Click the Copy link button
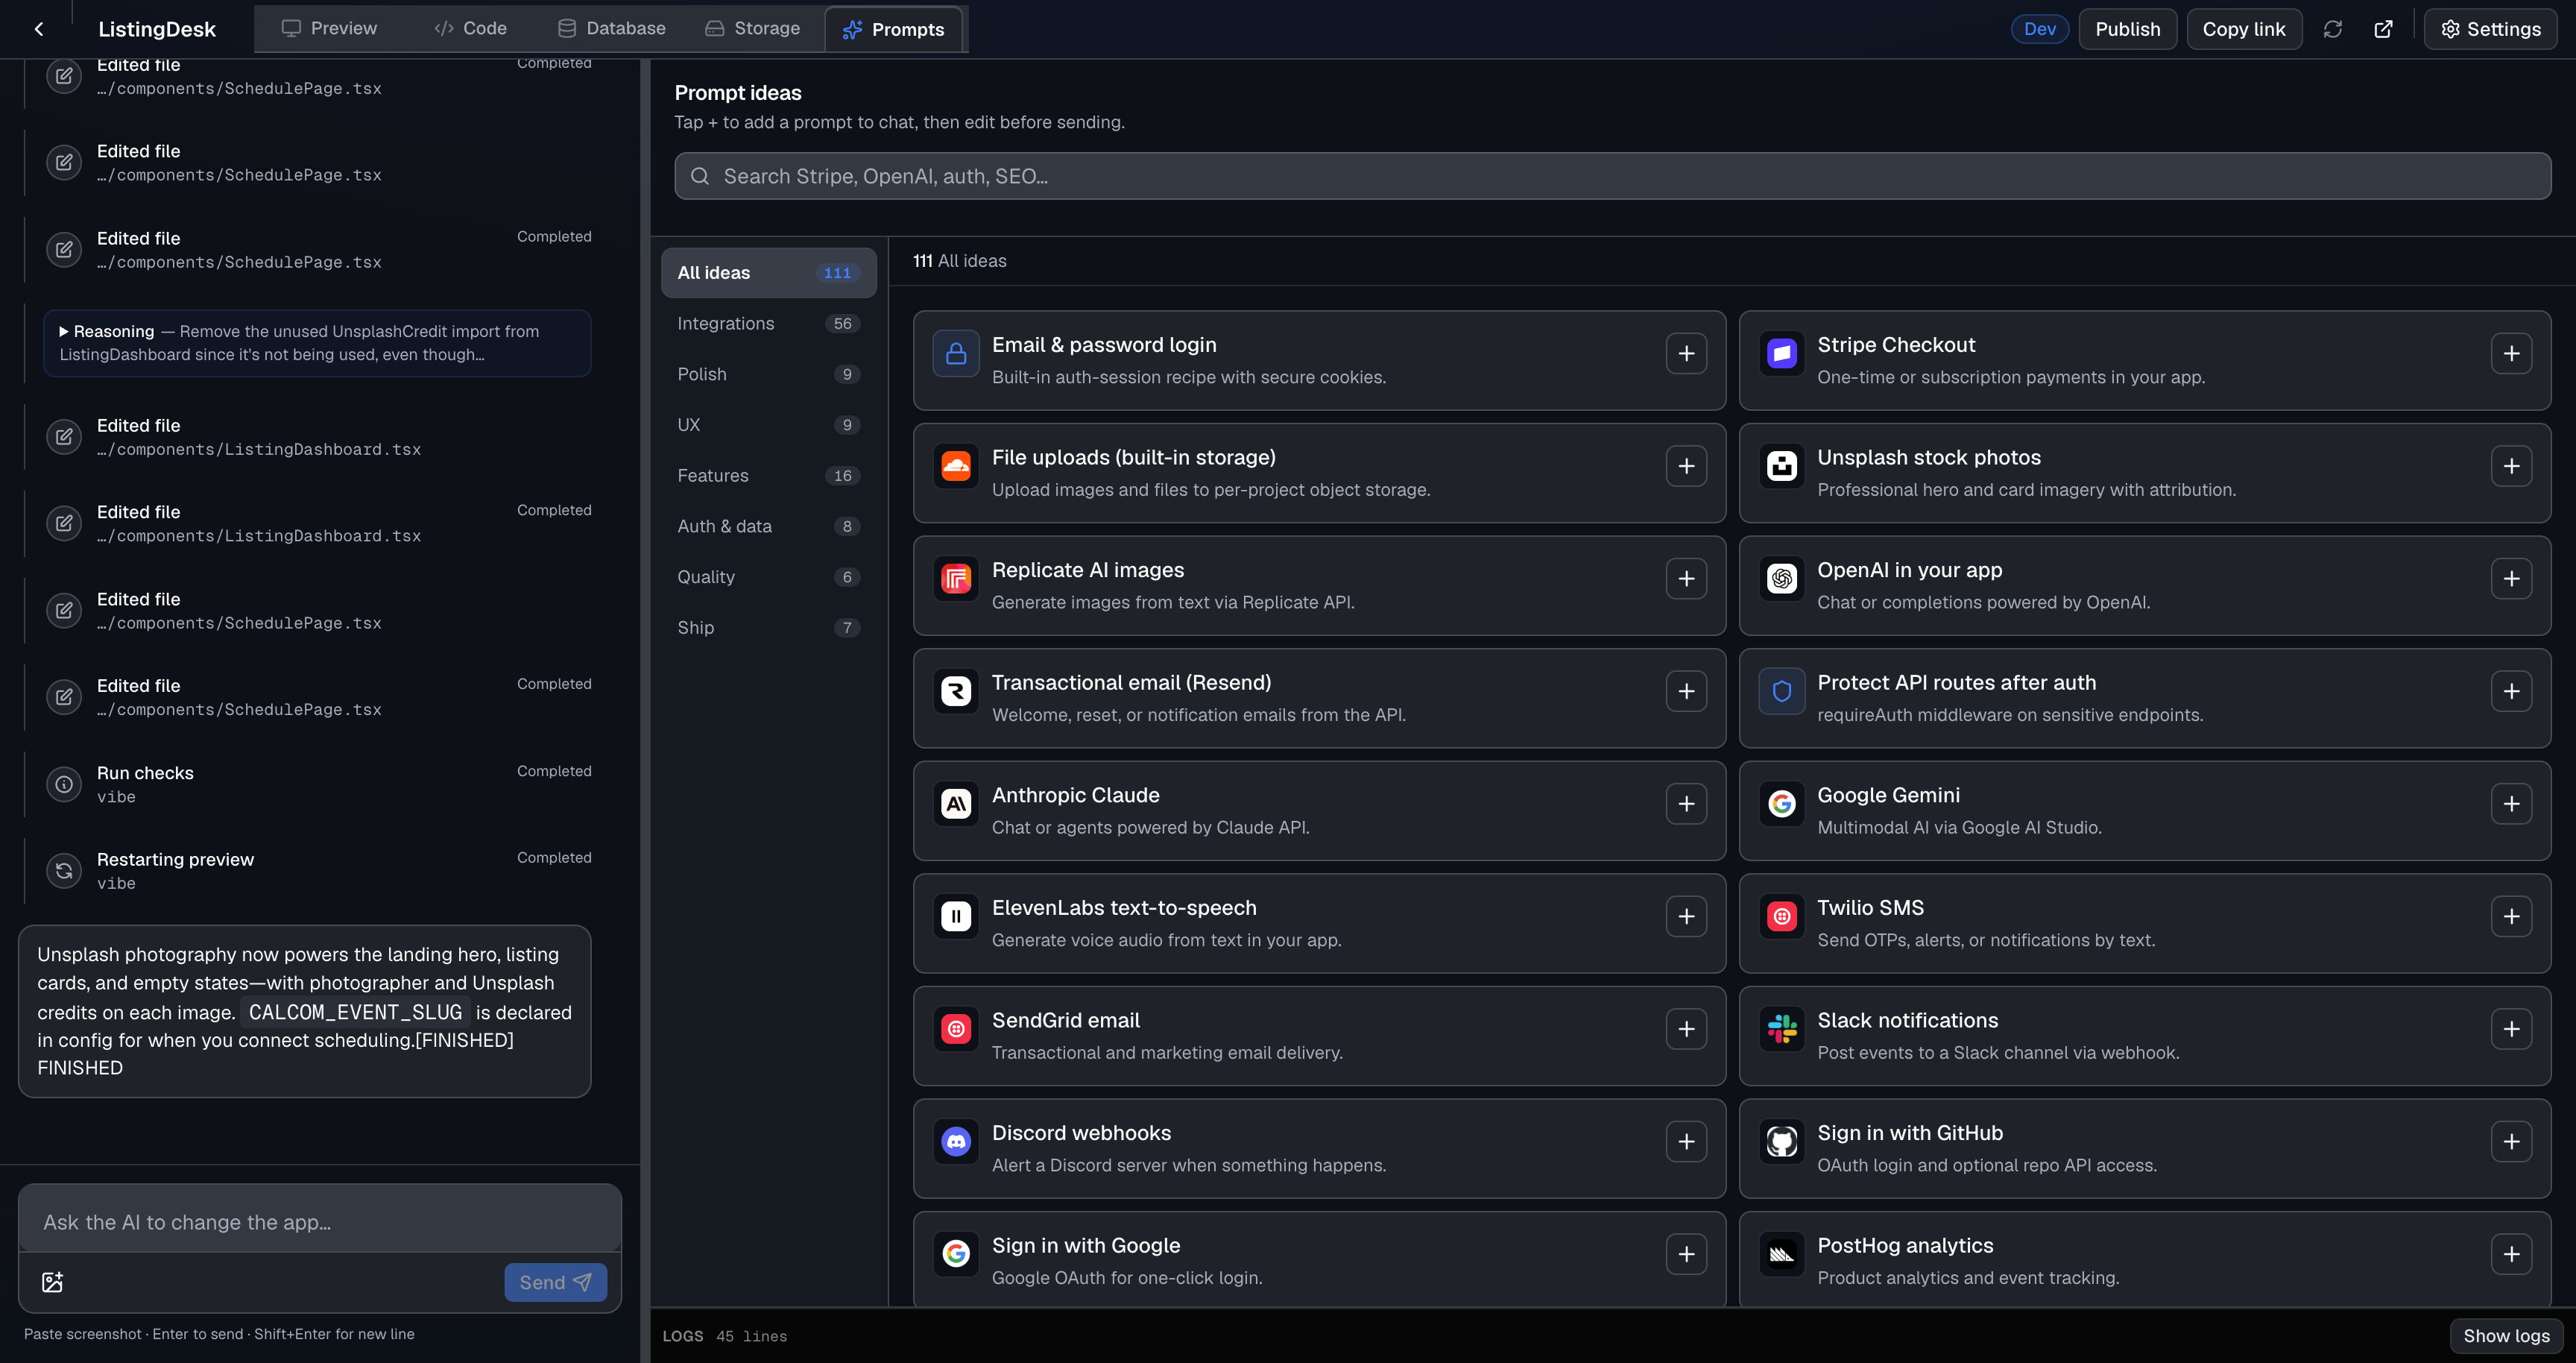Screen dimensions: 2576x1363 tap(2243, 29)
